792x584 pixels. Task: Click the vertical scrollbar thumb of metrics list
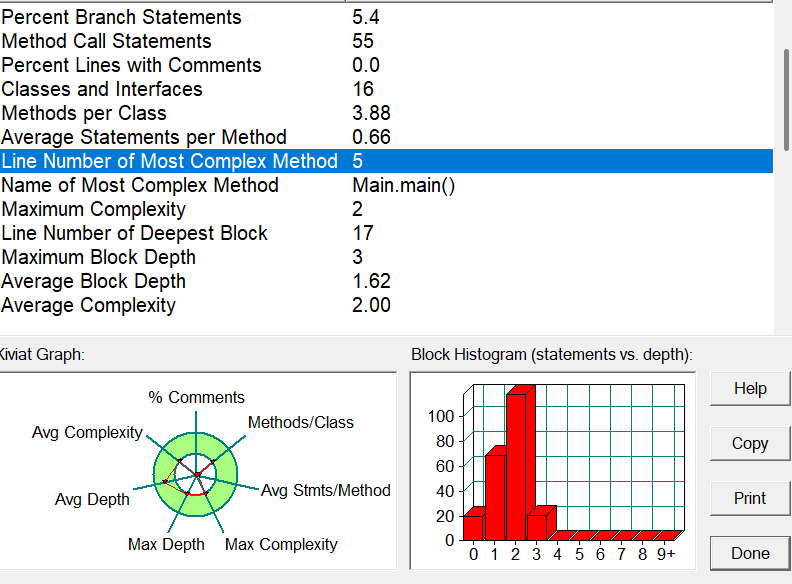tap(786, 100)
